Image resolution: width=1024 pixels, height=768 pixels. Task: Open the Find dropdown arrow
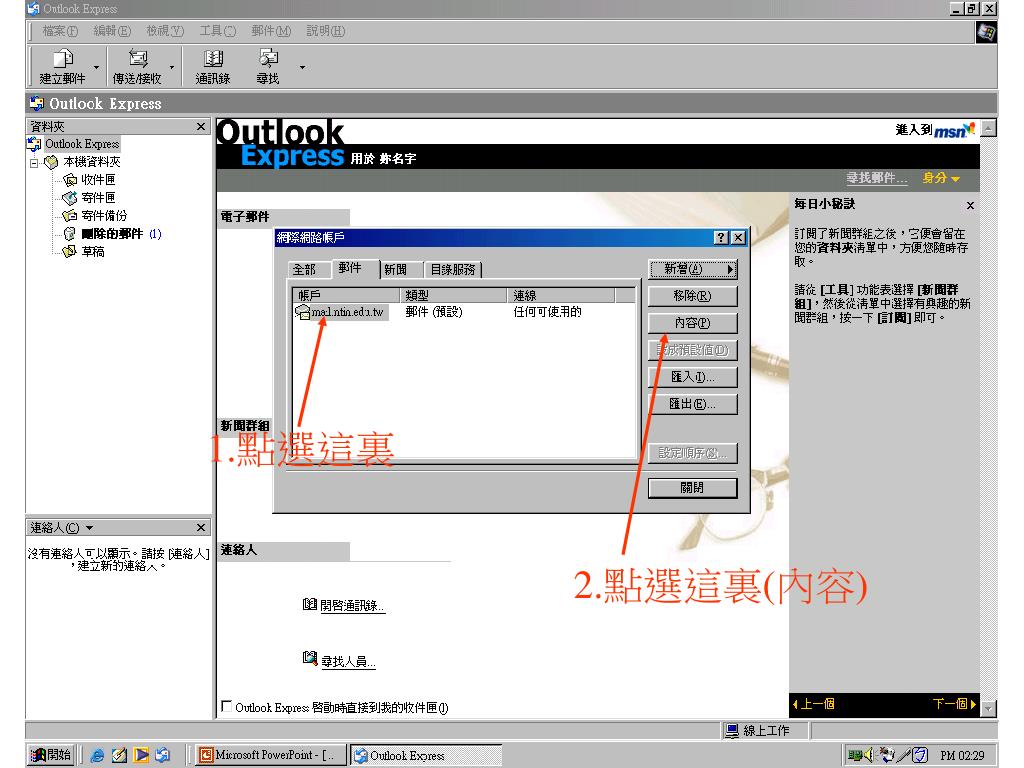pyautogui.click(x=302, y=67)
